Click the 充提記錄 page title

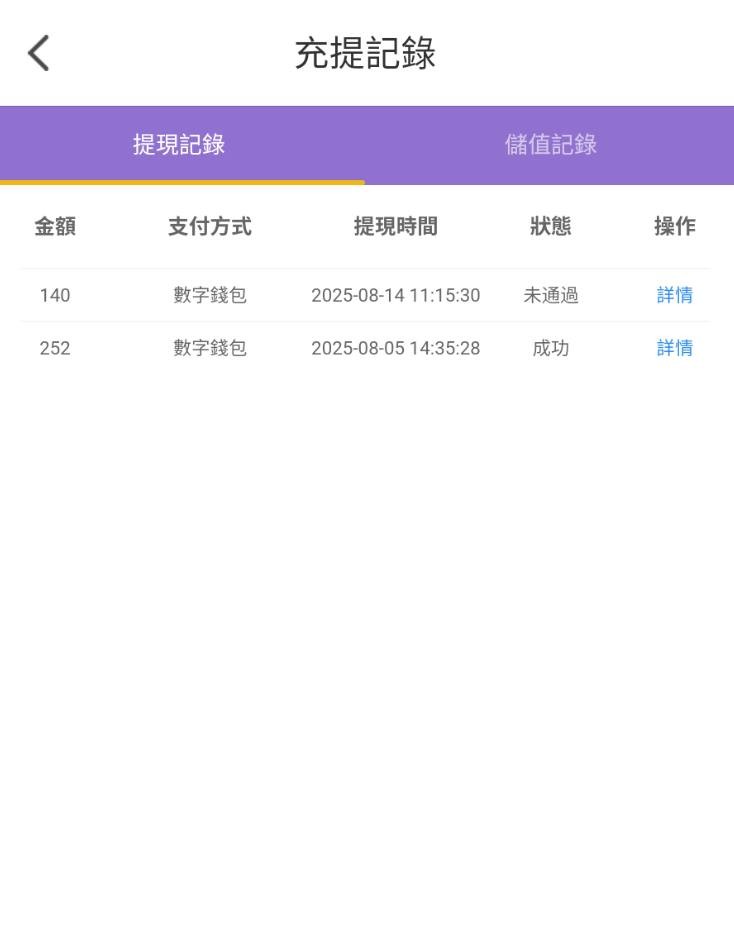click(x=365, y=53)
